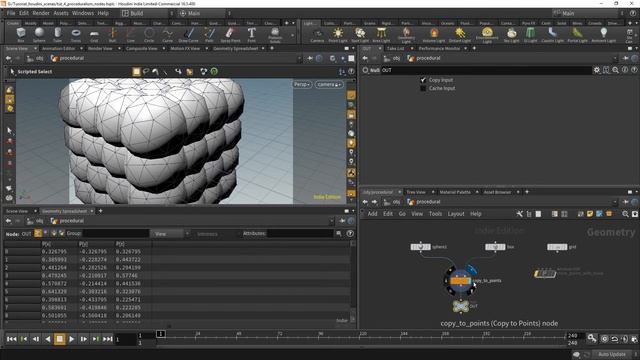Add a Camera from Lights shelf
Image resolution: width=640 pixels, height=360 pixels.
click(x=317, y=35)
